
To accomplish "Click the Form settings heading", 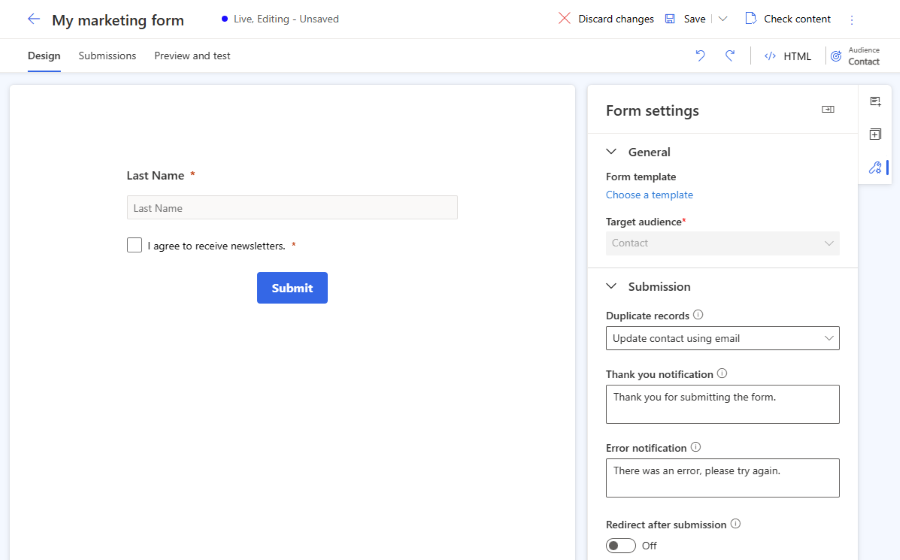I will pyautogui.click(x=653, y=110).
